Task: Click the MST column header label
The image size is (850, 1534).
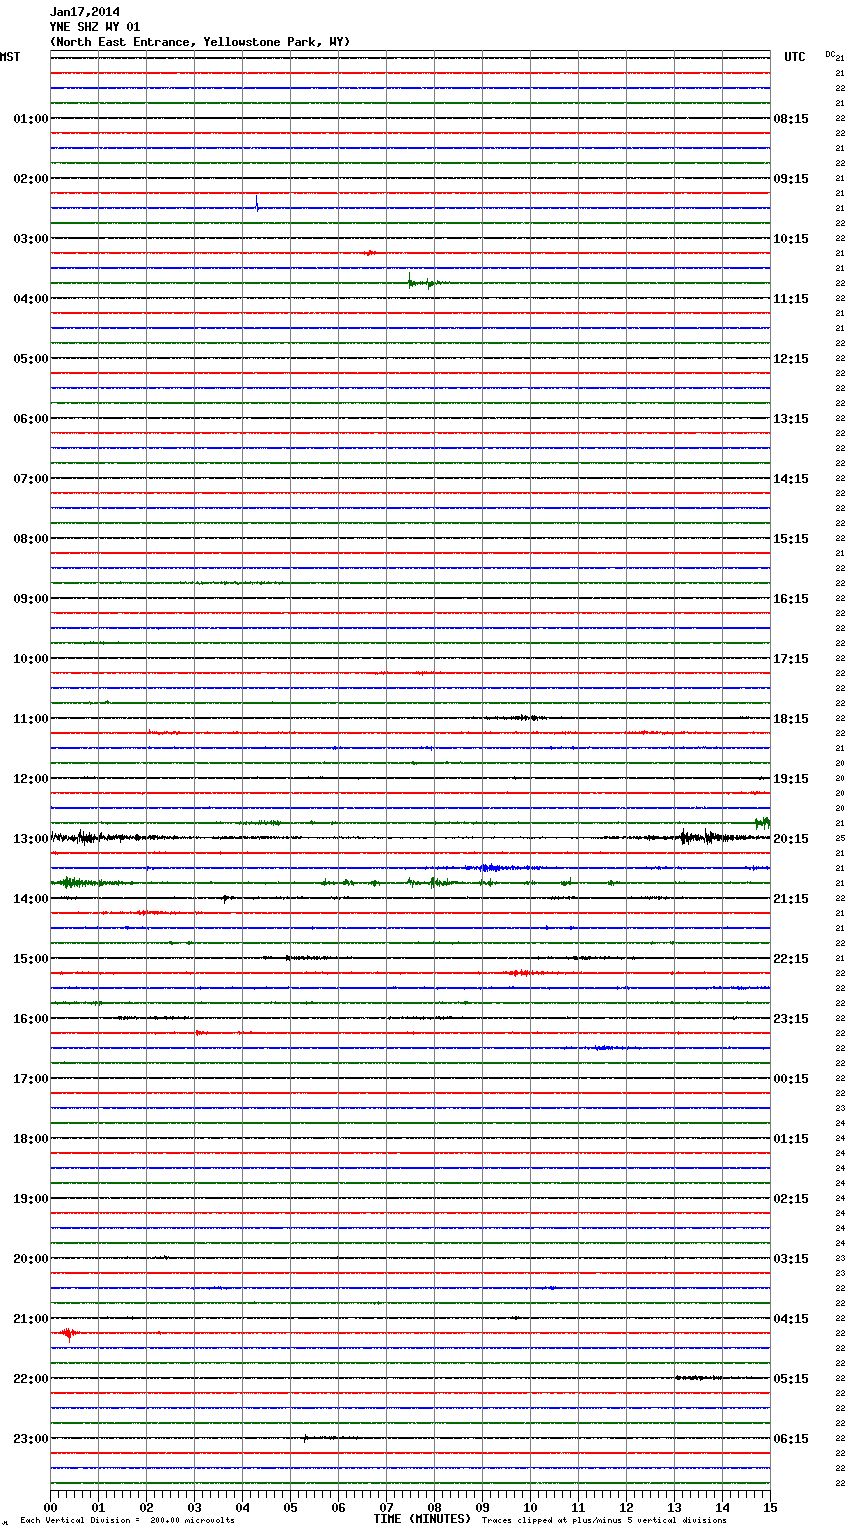Action: (10, 57)
